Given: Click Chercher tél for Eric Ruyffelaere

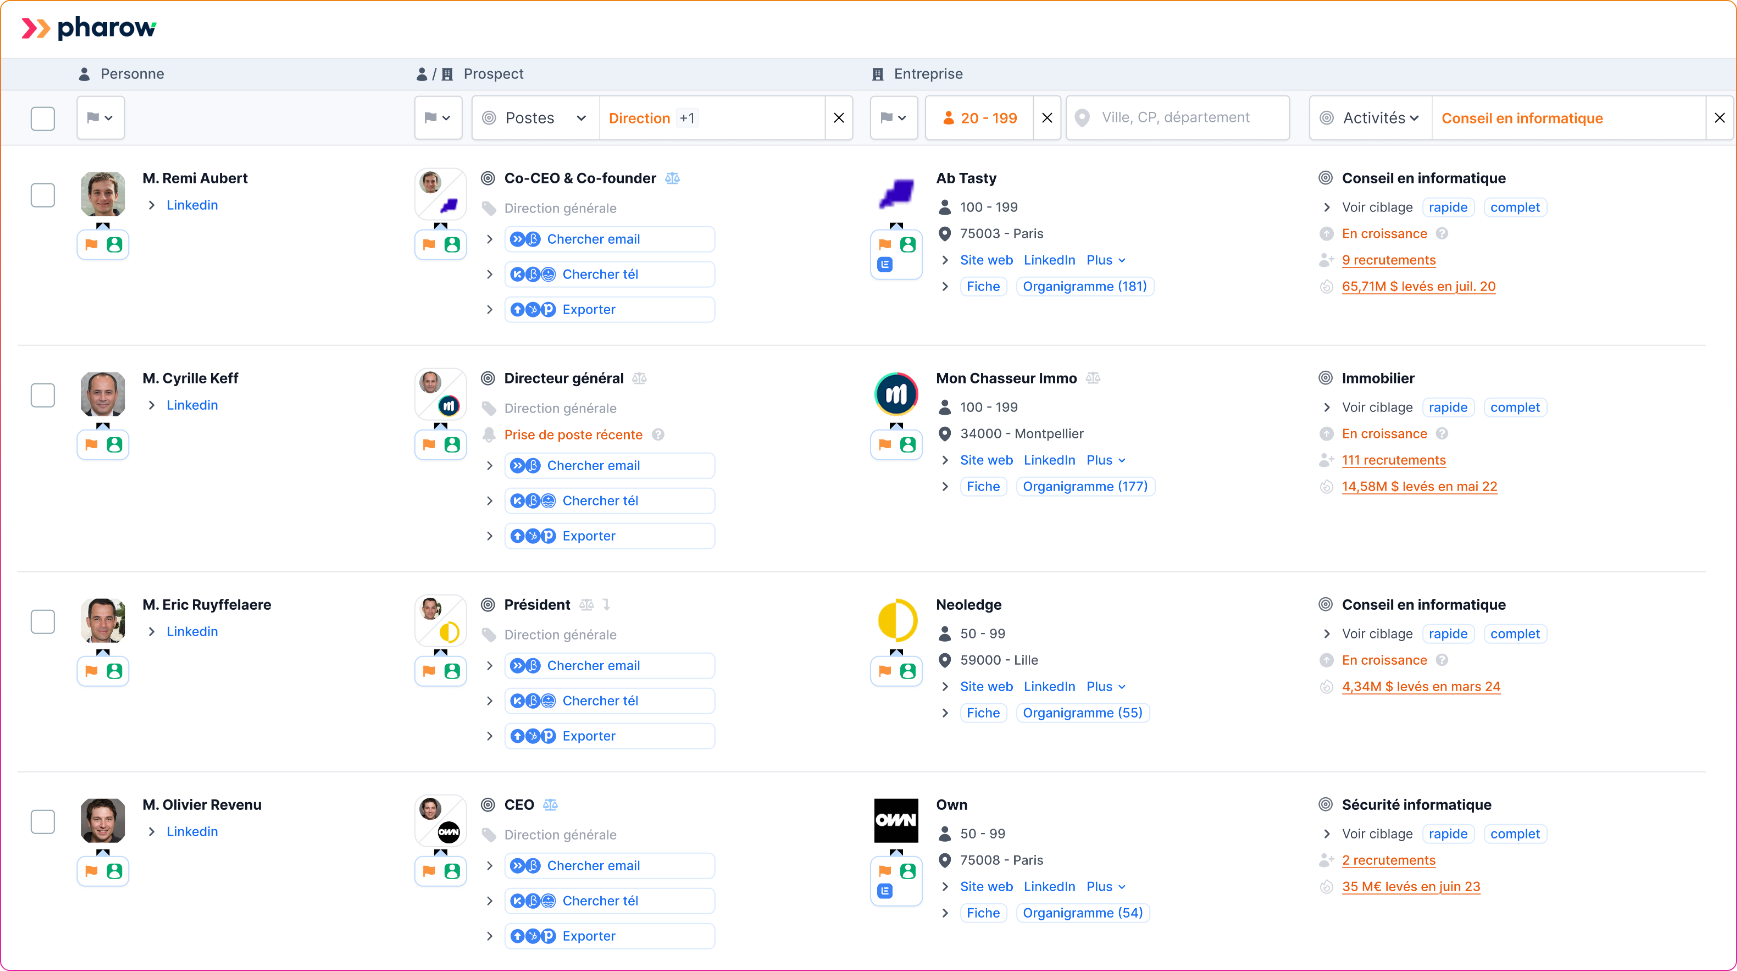Looking at the screenshot, I should click(610, 701).
